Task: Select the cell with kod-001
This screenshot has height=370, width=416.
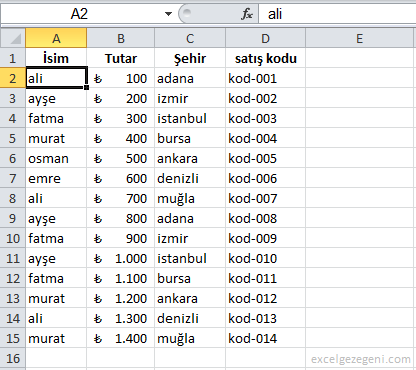Action: 265,78
